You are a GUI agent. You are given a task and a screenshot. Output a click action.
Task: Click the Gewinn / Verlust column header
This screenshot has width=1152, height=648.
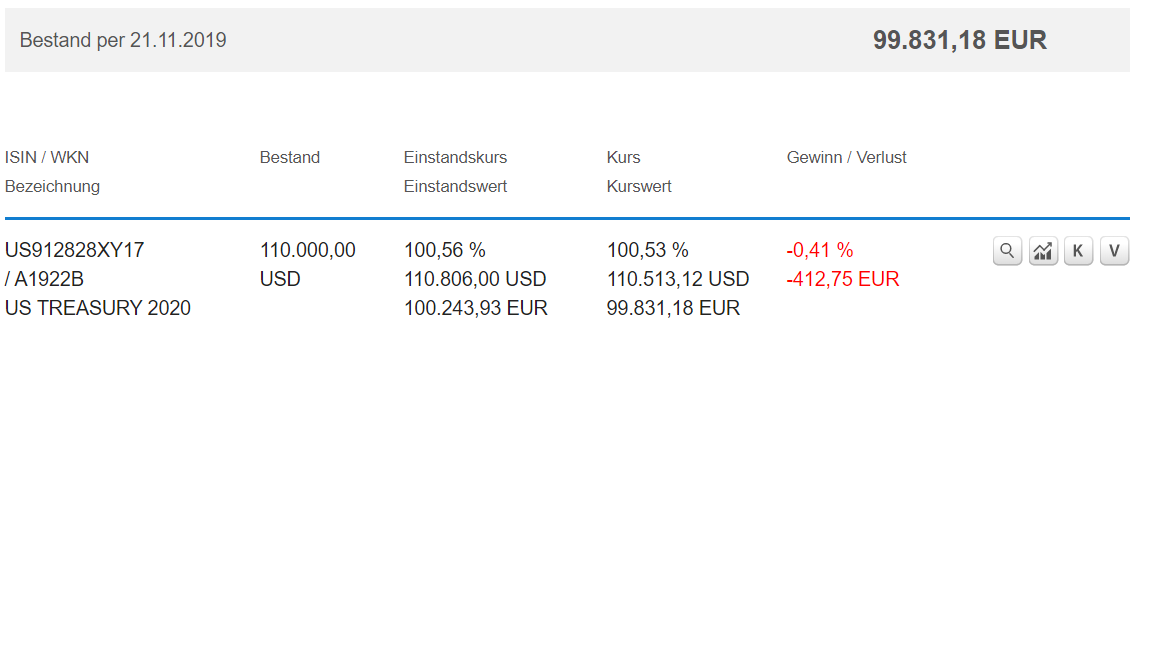pyautogui.click(x=846, y=157)
